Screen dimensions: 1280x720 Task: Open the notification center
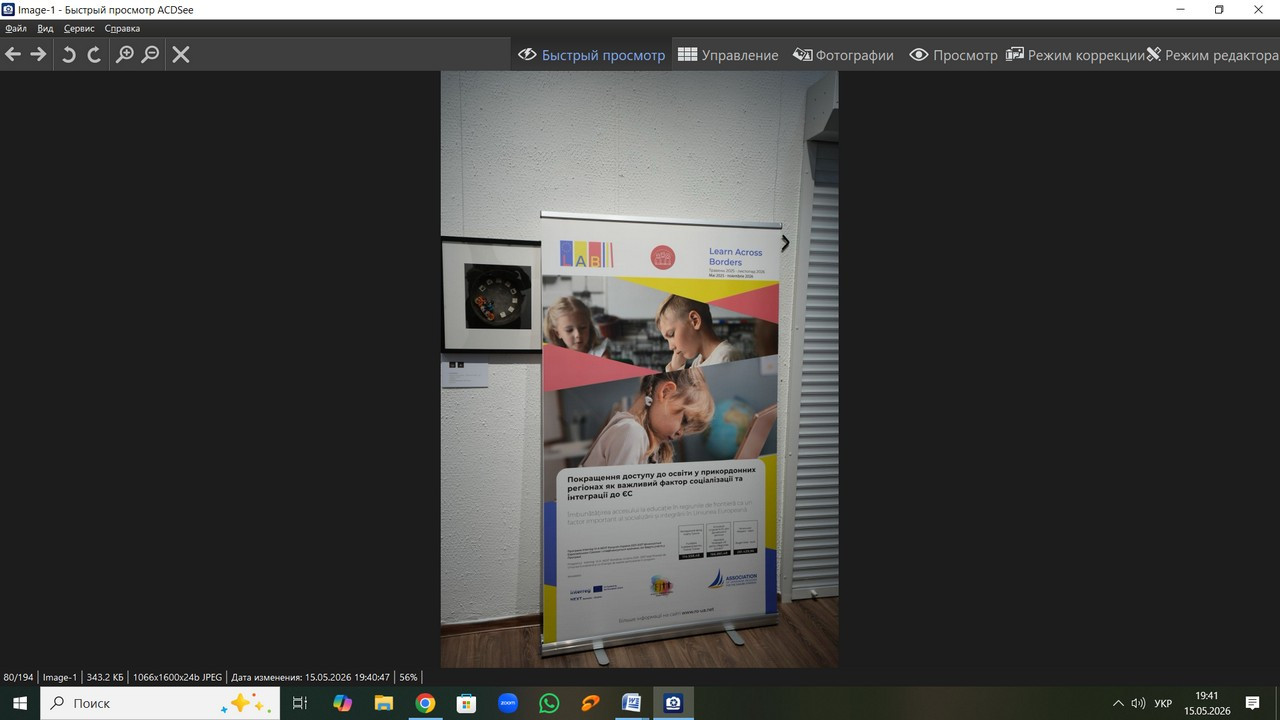click(1252, 703)
